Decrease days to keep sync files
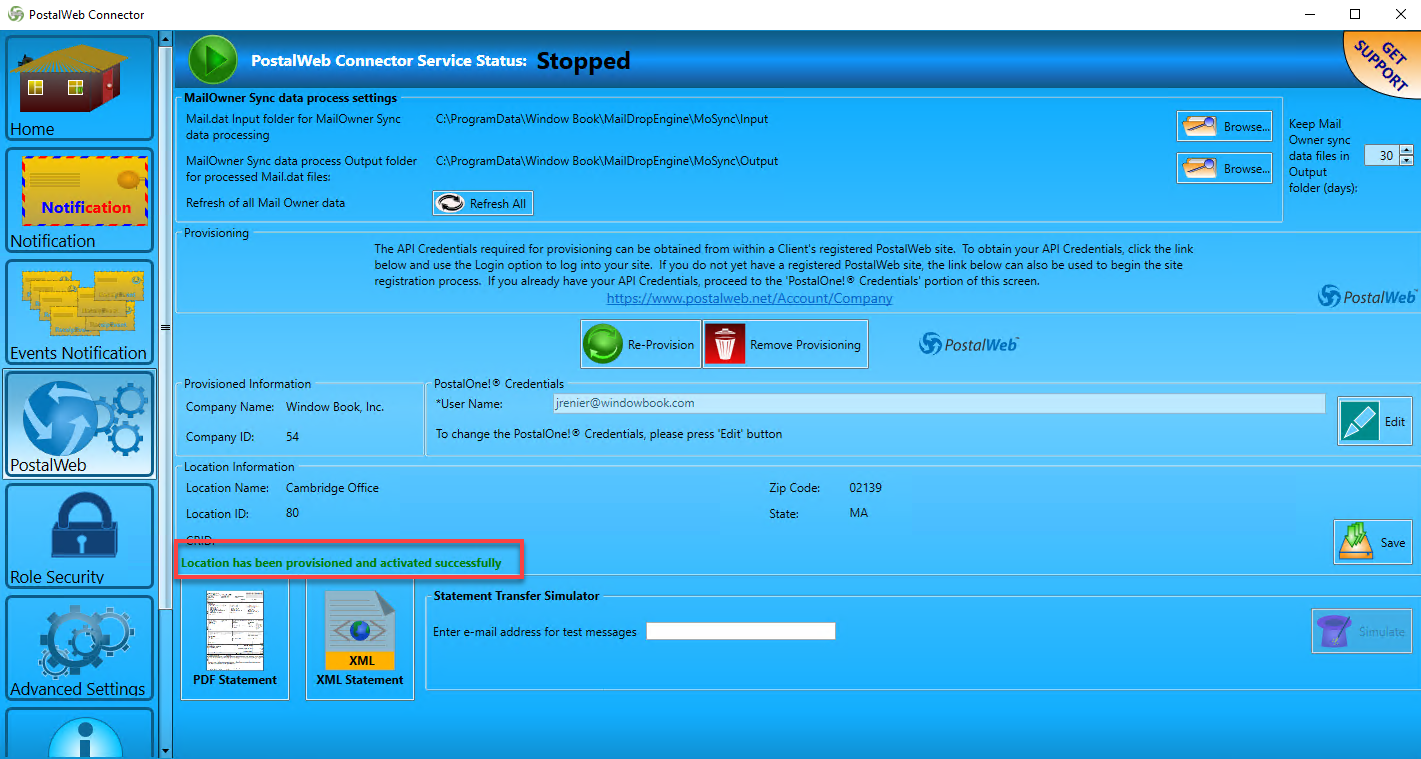This screenshot has height=759, width=1421. [1407, 161]
